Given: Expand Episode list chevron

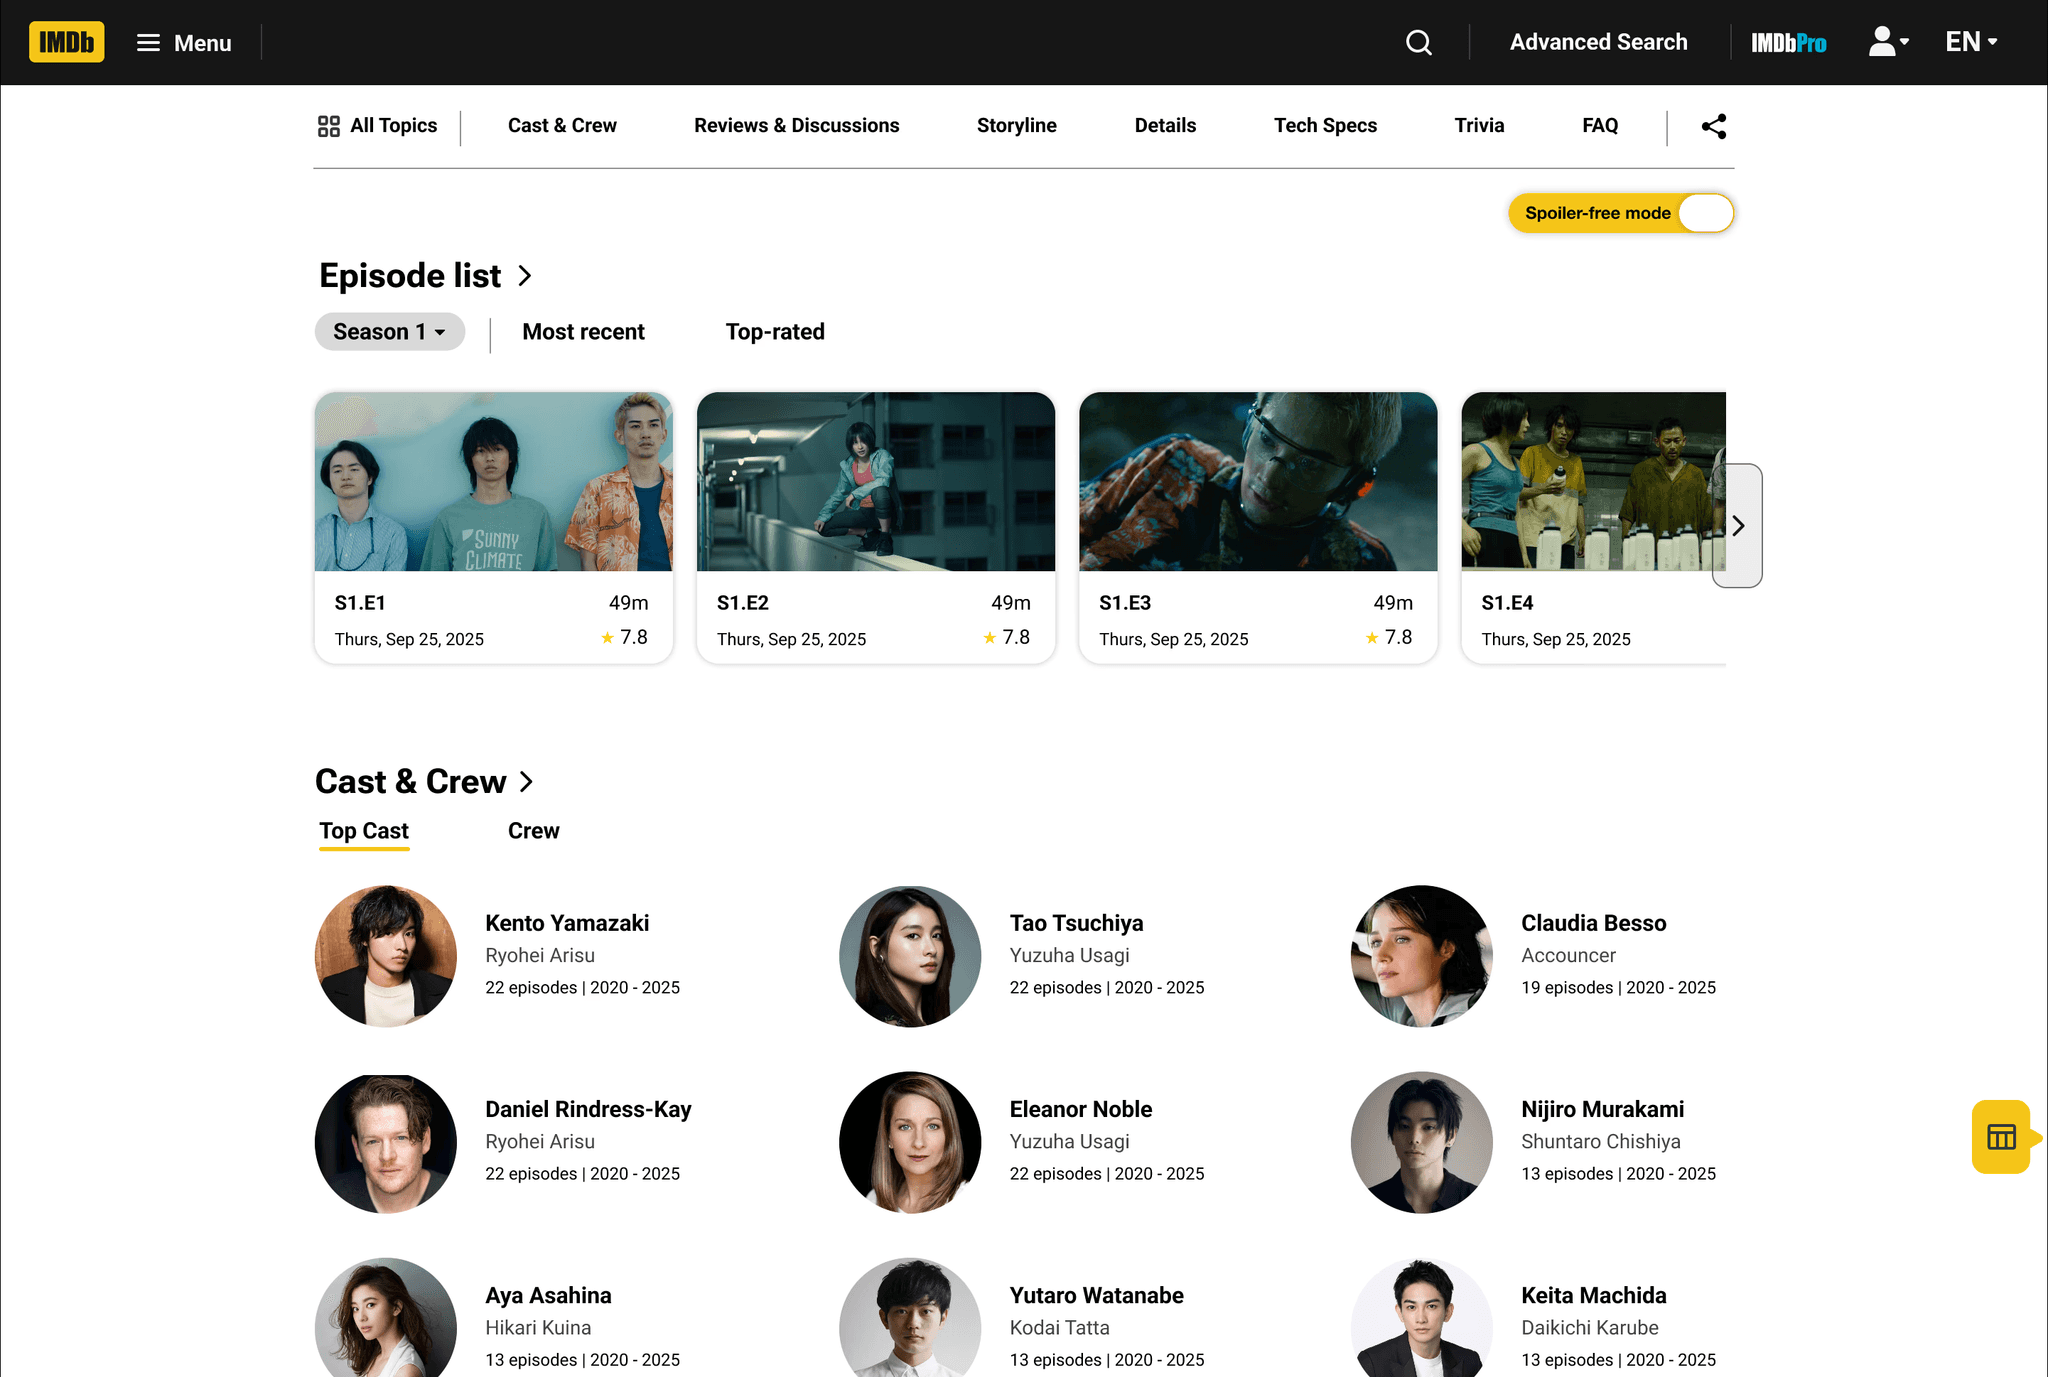Looking at the screenshot, I should [x=525, y=276].
